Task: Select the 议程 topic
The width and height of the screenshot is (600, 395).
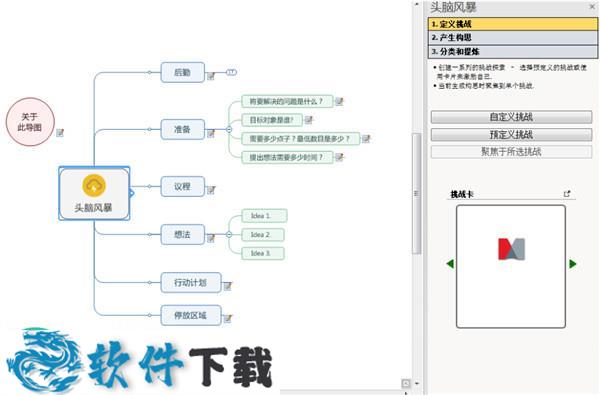Action: tap(183, 186)
